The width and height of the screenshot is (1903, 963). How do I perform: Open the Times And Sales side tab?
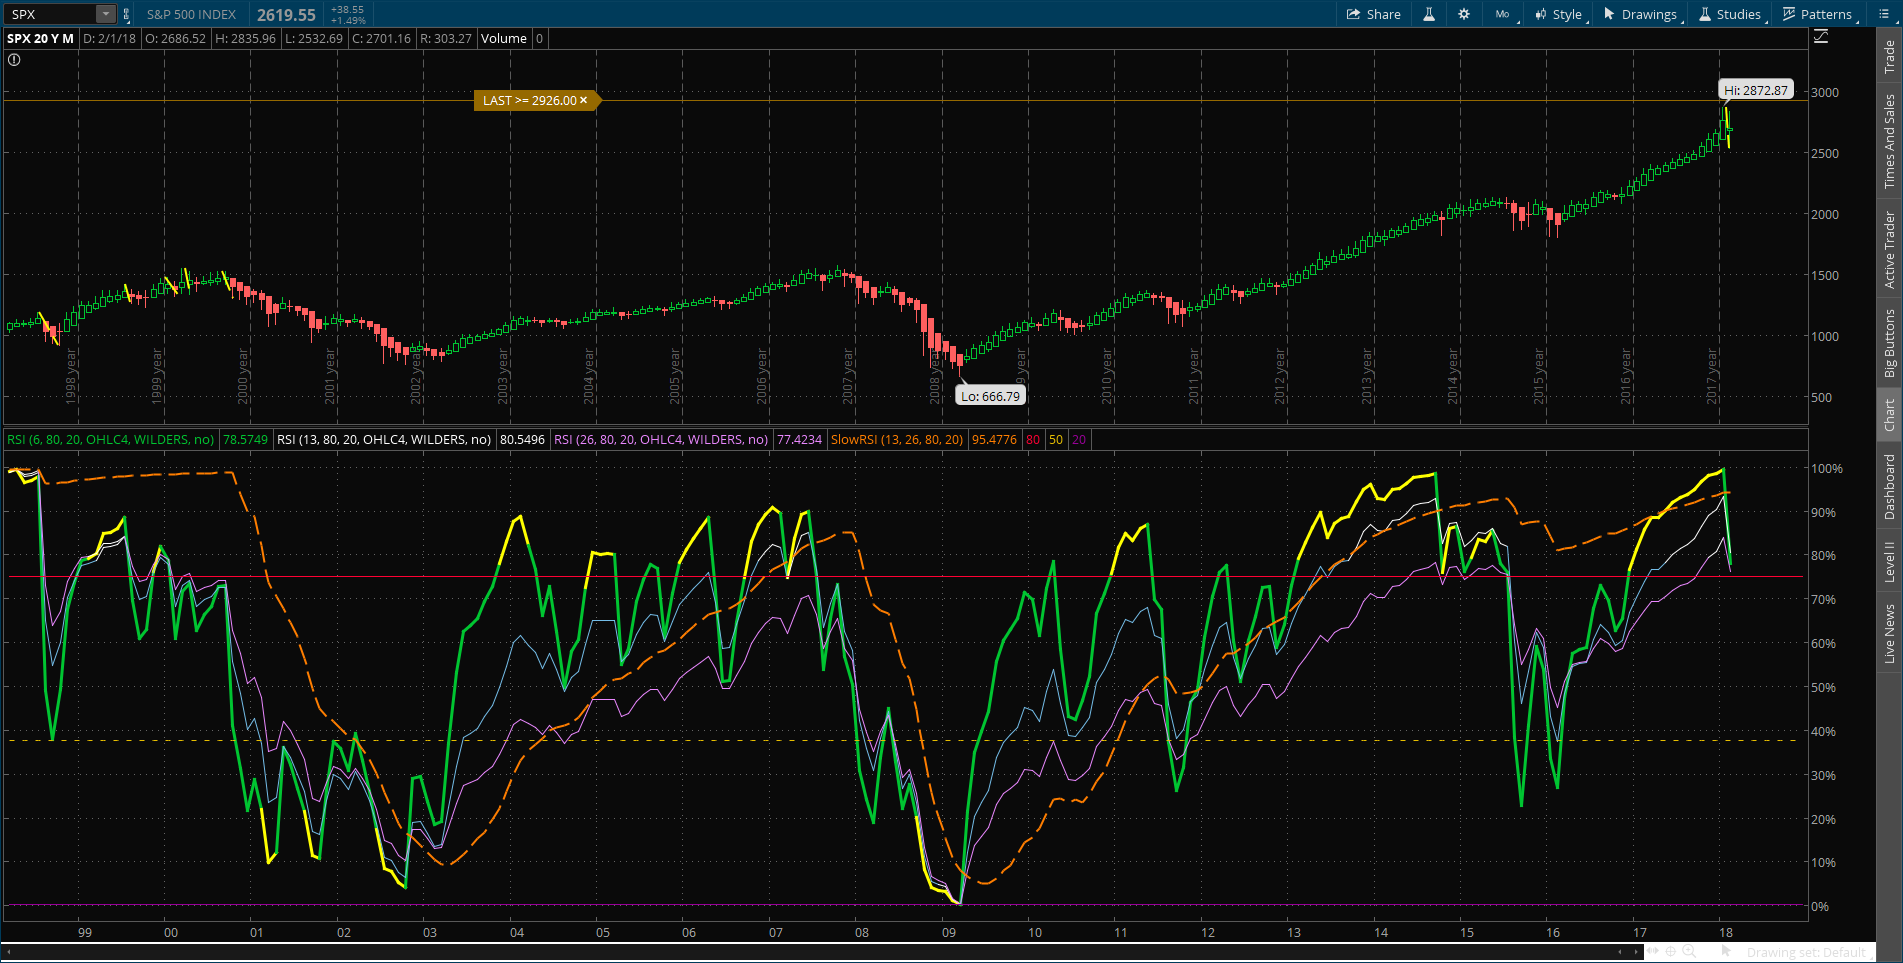coord(1889,141)
